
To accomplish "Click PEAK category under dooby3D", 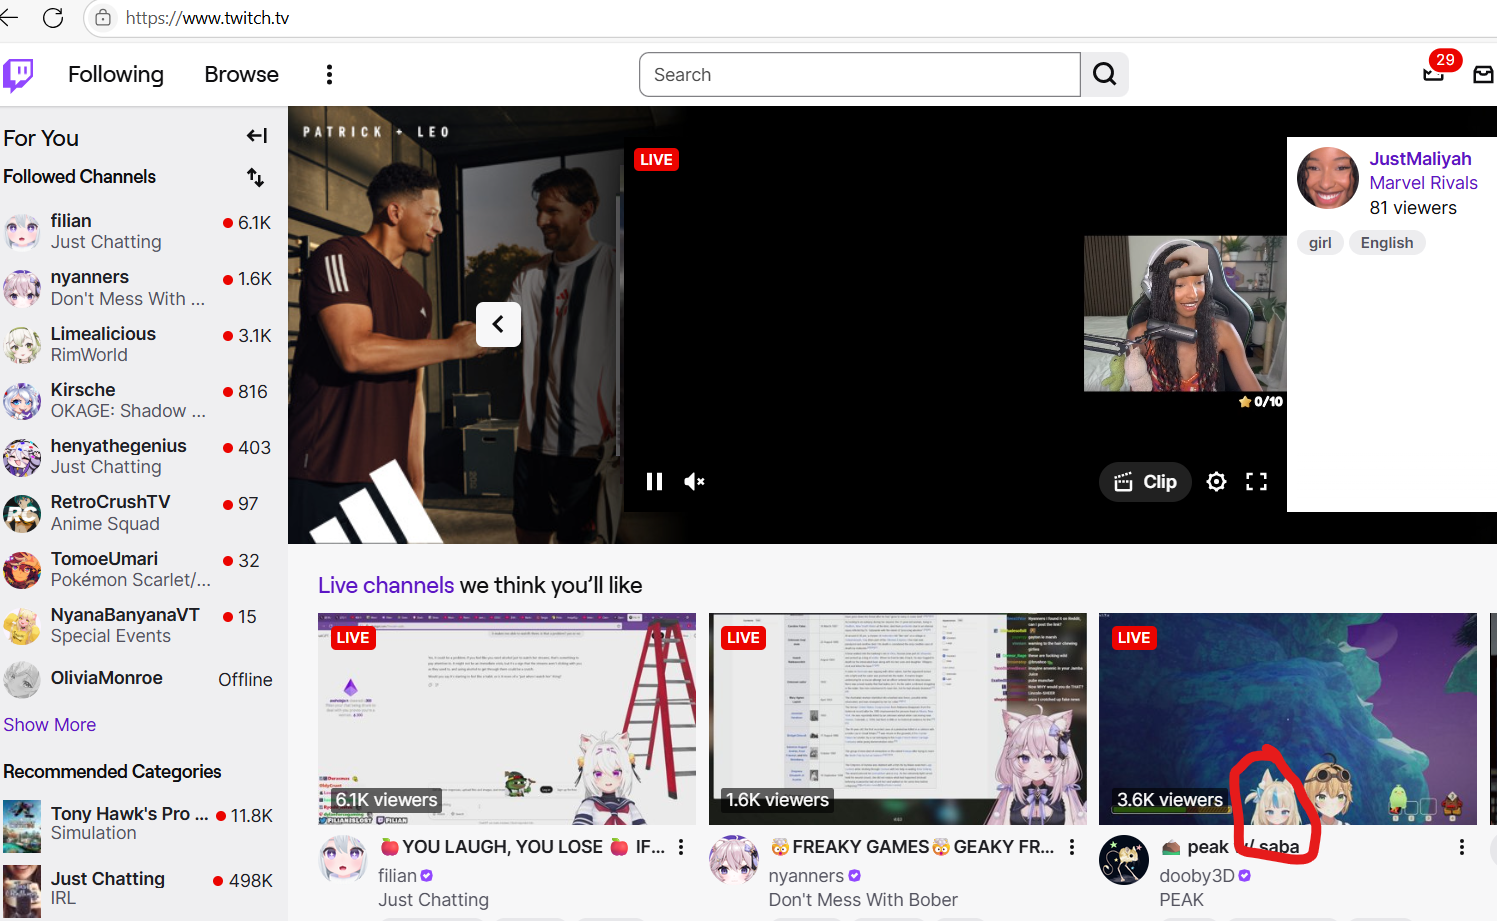I will click(1182, 900).
